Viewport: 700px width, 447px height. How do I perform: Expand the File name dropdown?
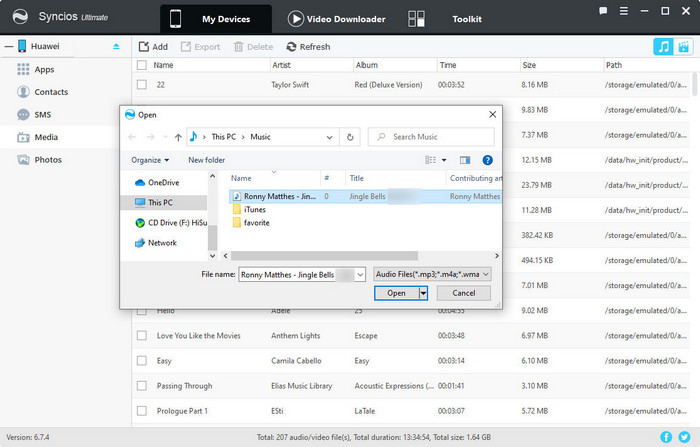coord(360,275)
